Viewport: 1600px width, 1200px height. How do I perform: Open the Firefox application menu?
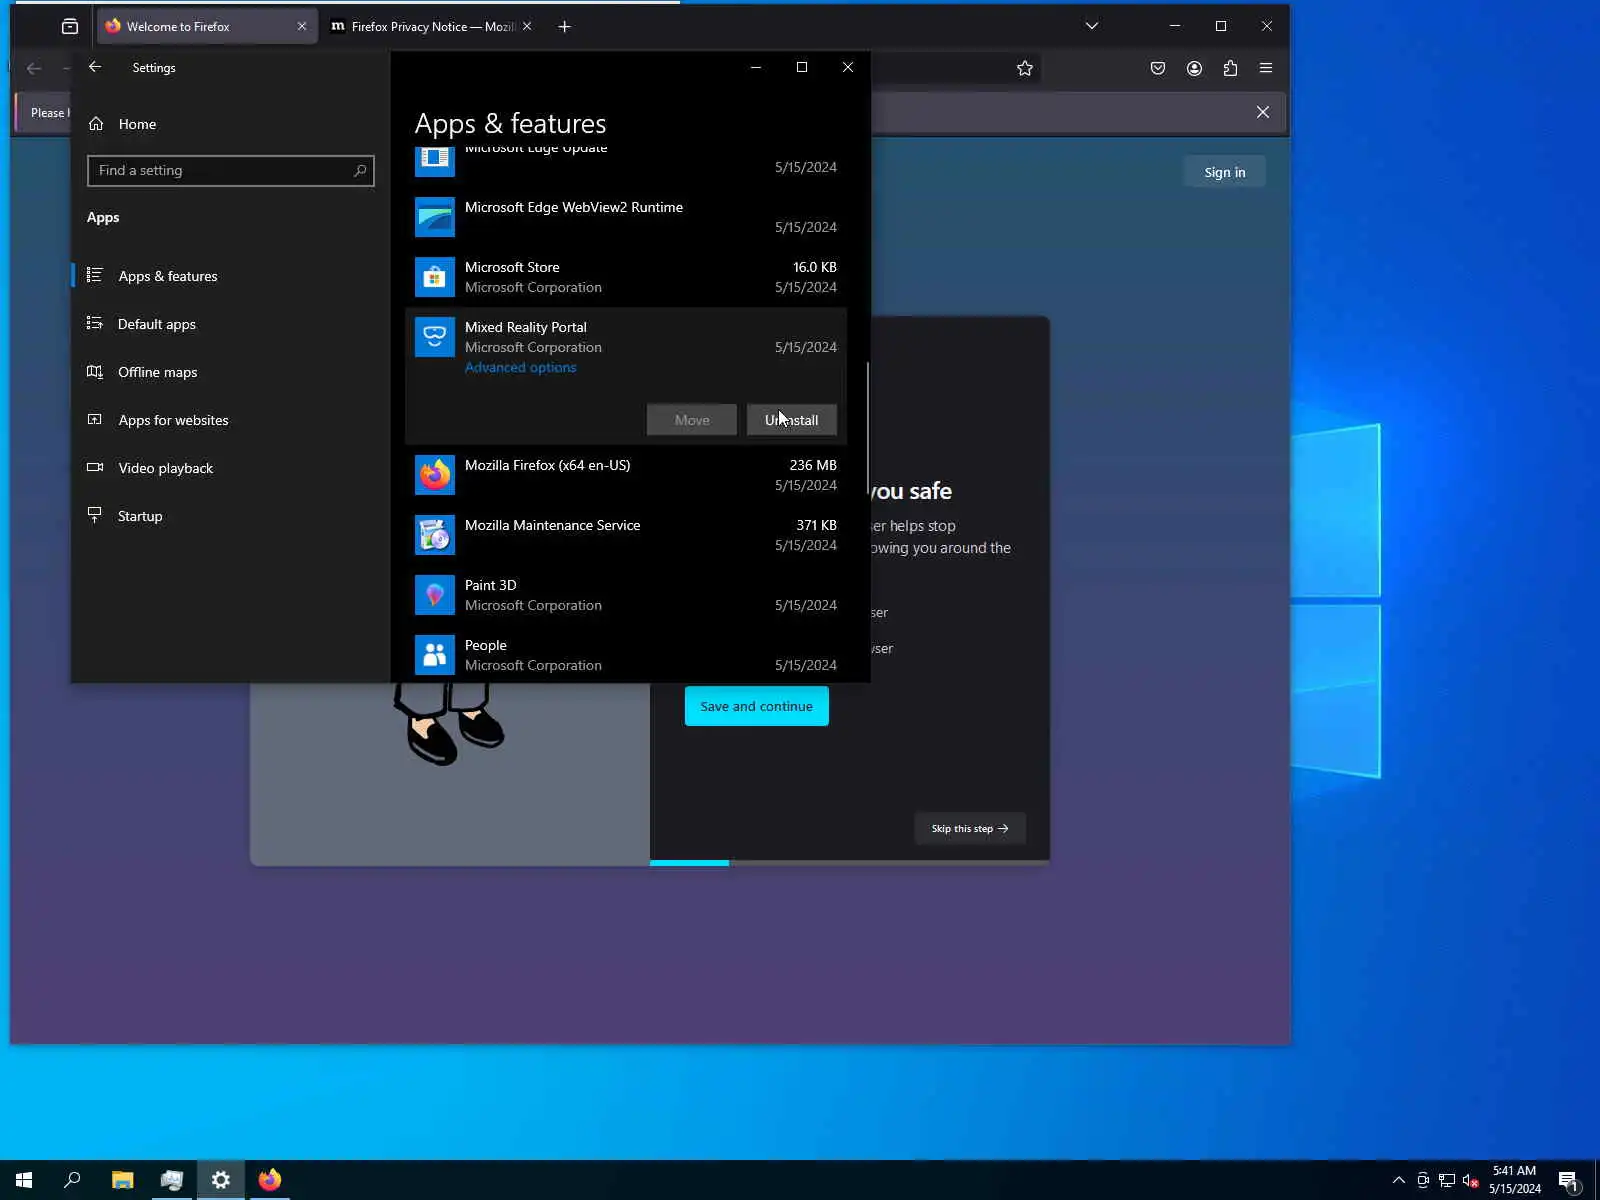(x=1266, y=68)
